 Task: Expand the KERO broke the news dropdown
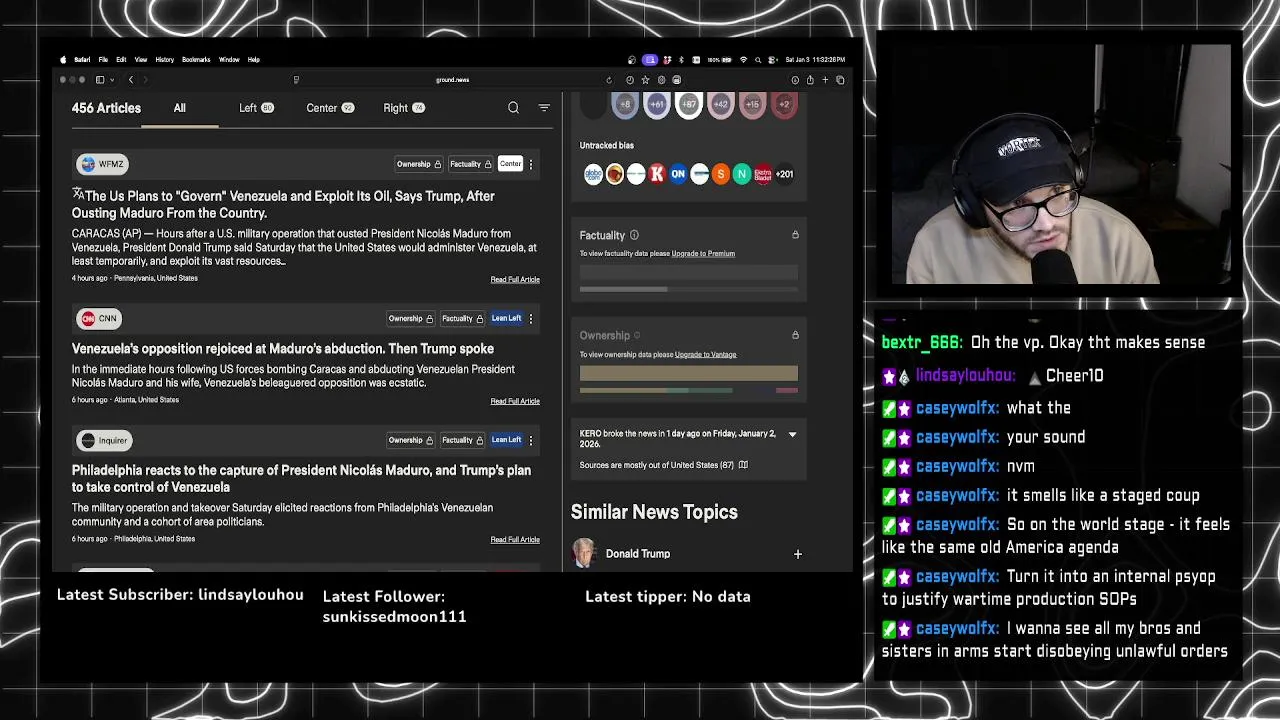point(792,435)
